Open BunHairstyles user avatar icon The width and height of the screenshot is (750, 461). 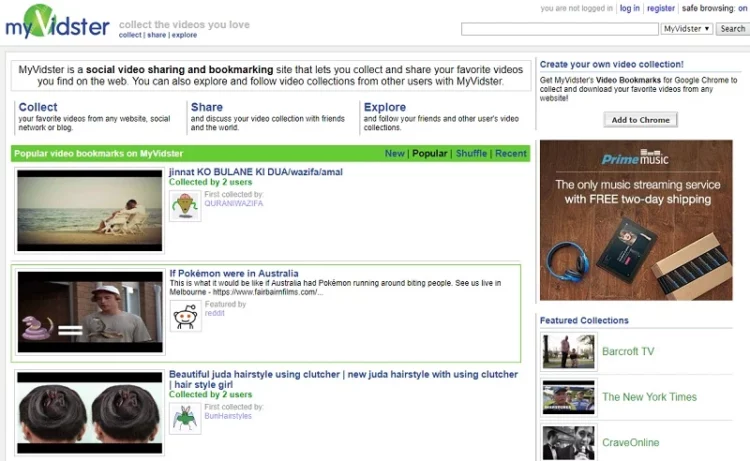click(x=185, y=418)
